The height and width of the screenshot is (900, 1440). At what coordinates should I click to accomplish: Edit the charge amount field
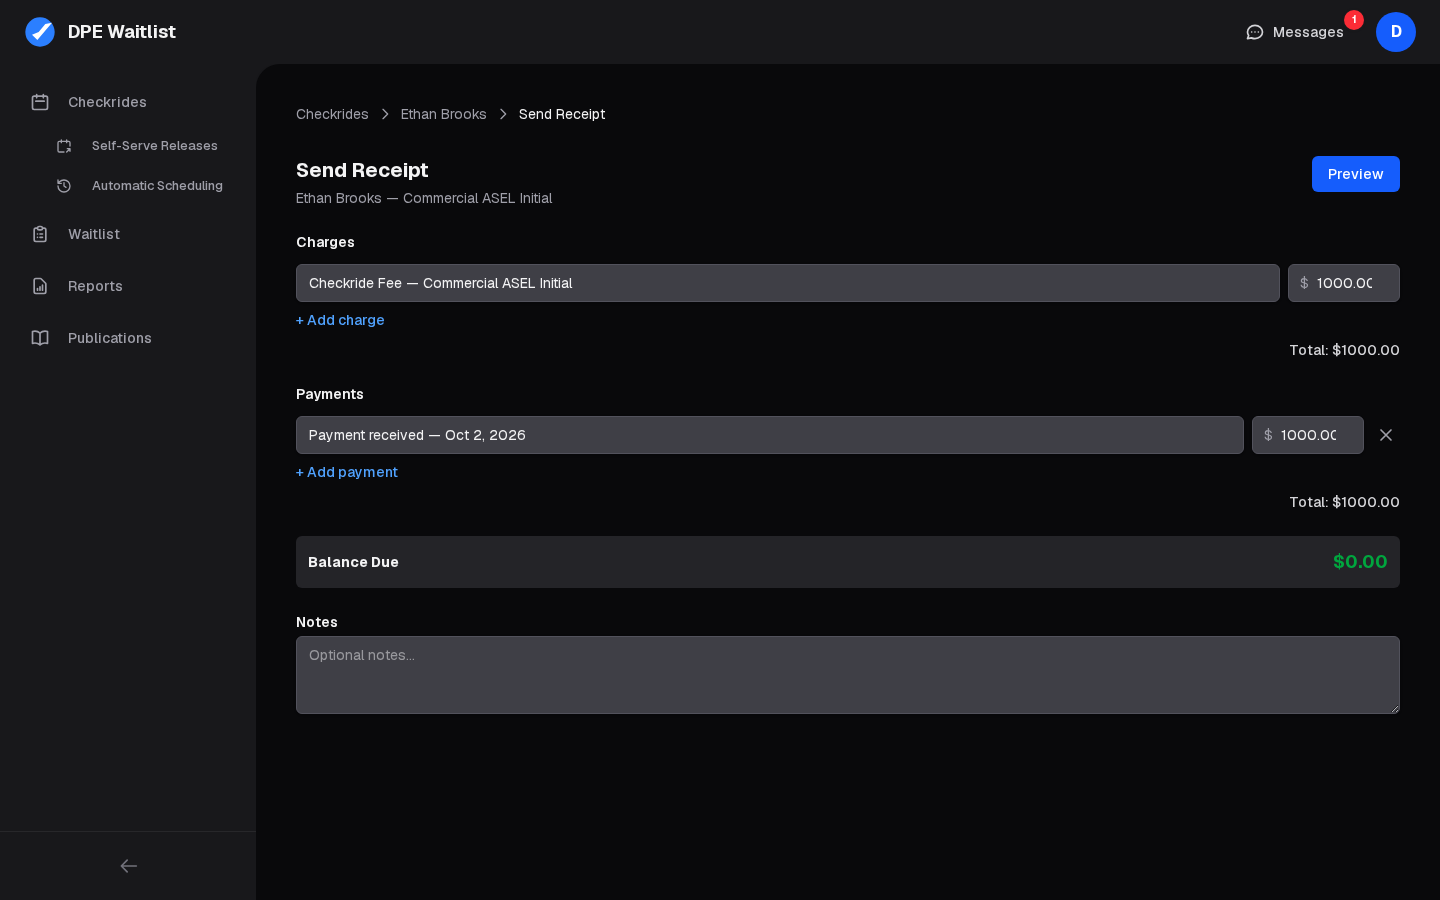[1344, 283]
